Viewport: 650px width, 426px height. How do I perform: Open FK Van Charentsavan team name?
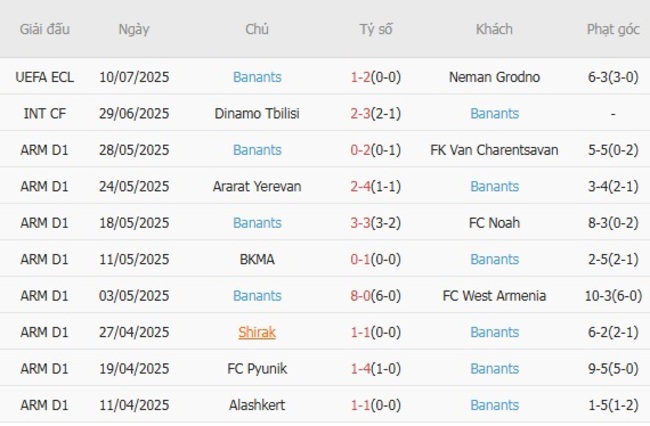494,150
